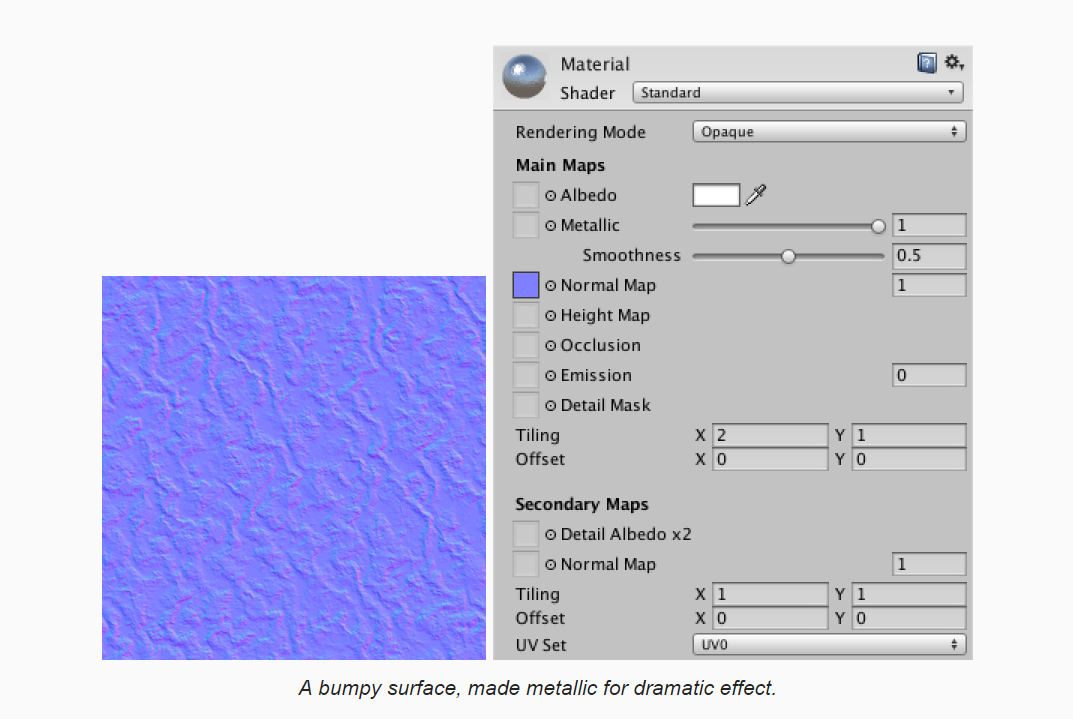1073x719 pixels.
Task: Click the bumpy surface caption text
Action: point(537,688)
